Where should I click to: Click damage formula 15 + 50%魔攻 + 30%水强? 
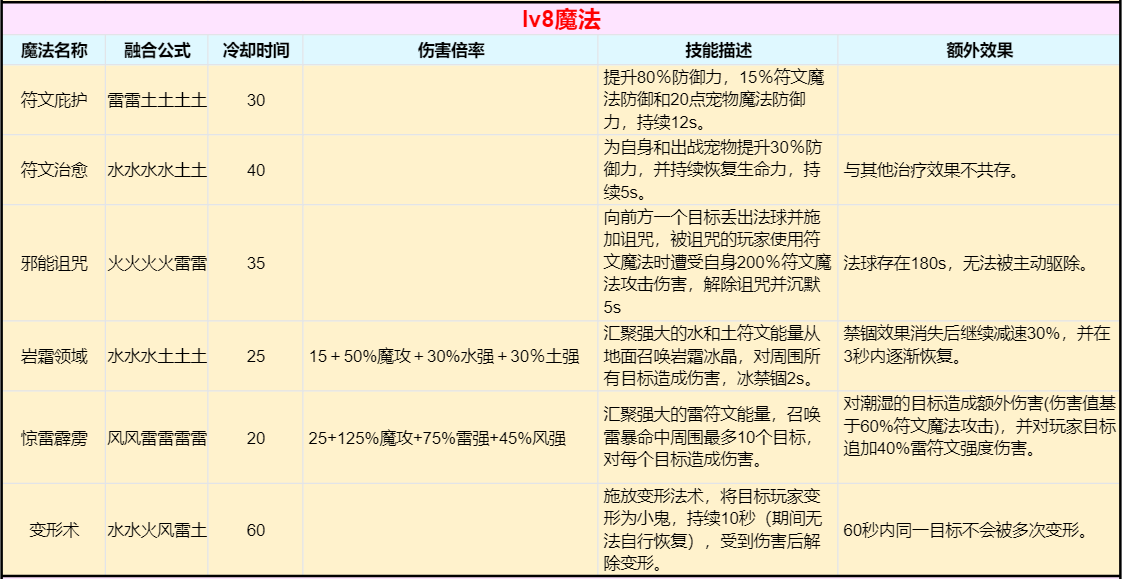pyautogui.click(x=444, y=356)
